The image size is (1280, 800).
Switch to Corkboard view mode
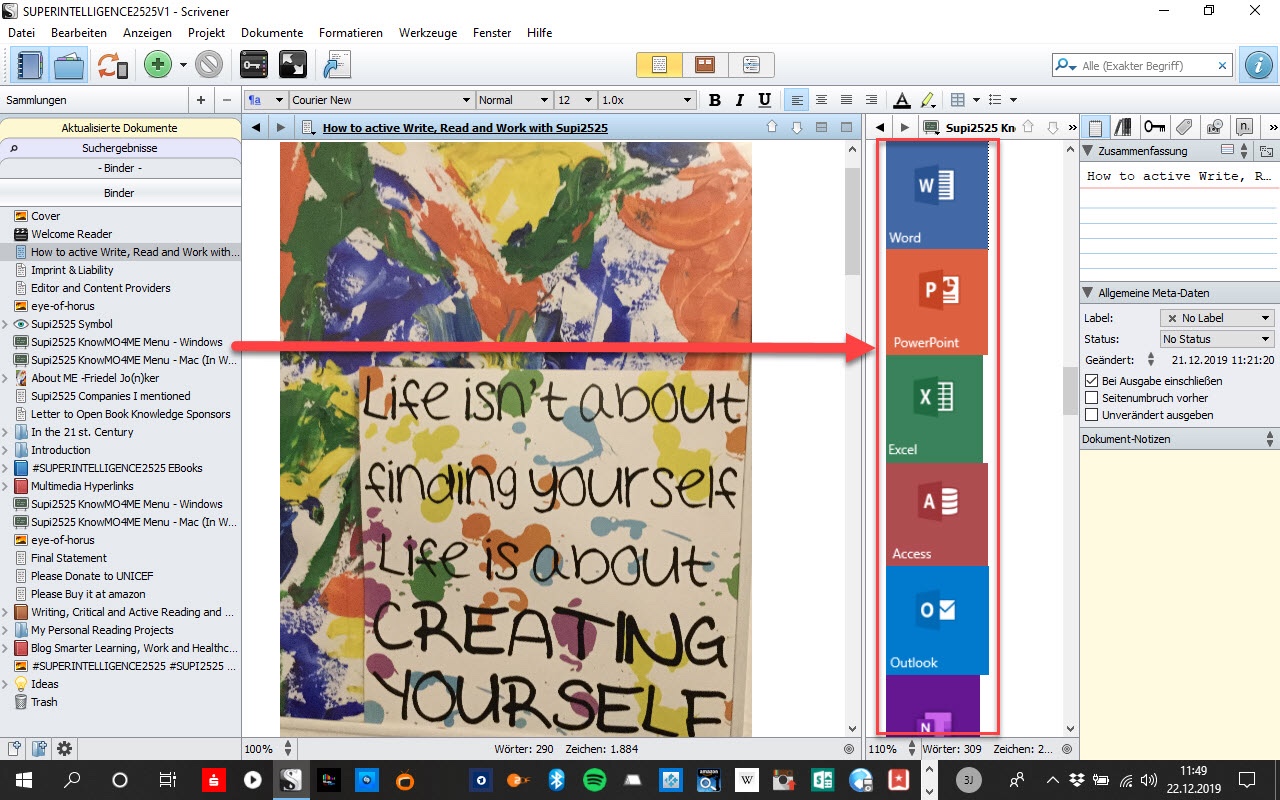705,65
